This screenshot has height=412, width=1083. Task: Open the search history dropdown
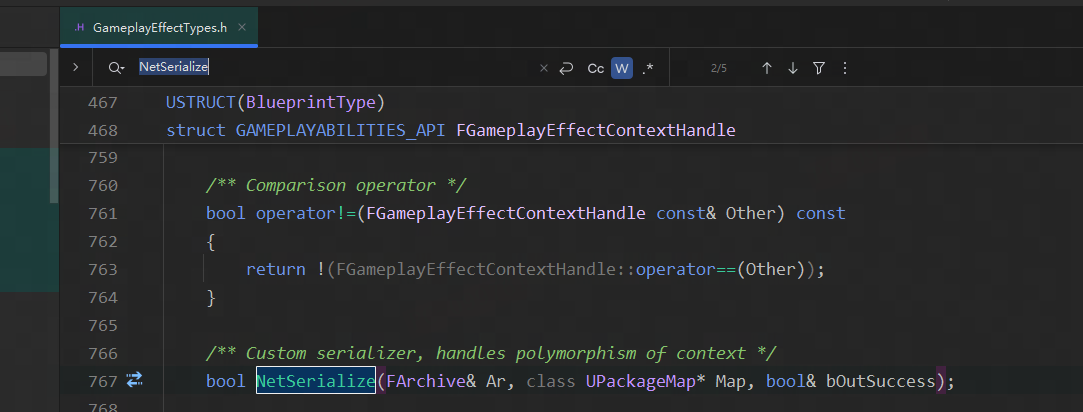point(117,68)
